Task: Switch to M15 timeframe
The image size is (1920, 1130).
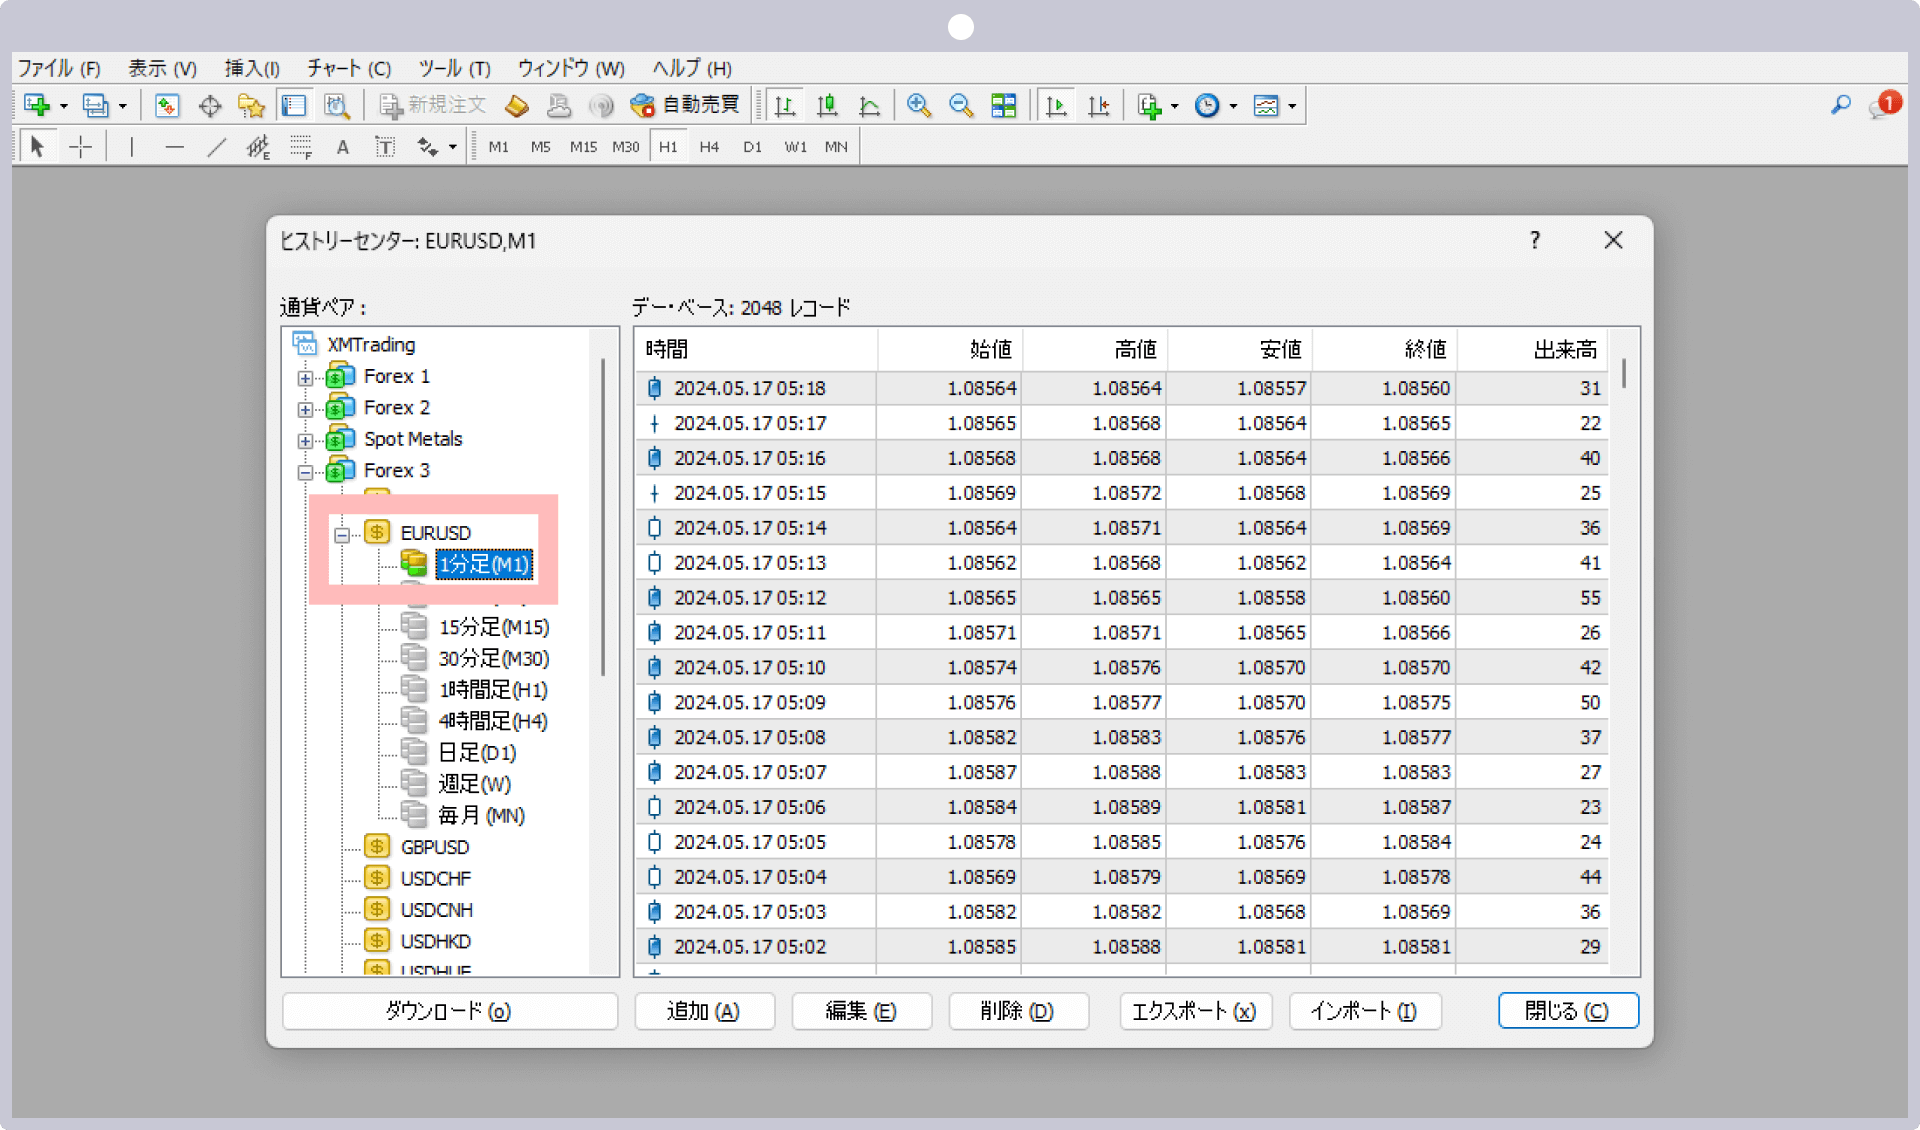Action: pyautogui.click(x=583, y=147)
